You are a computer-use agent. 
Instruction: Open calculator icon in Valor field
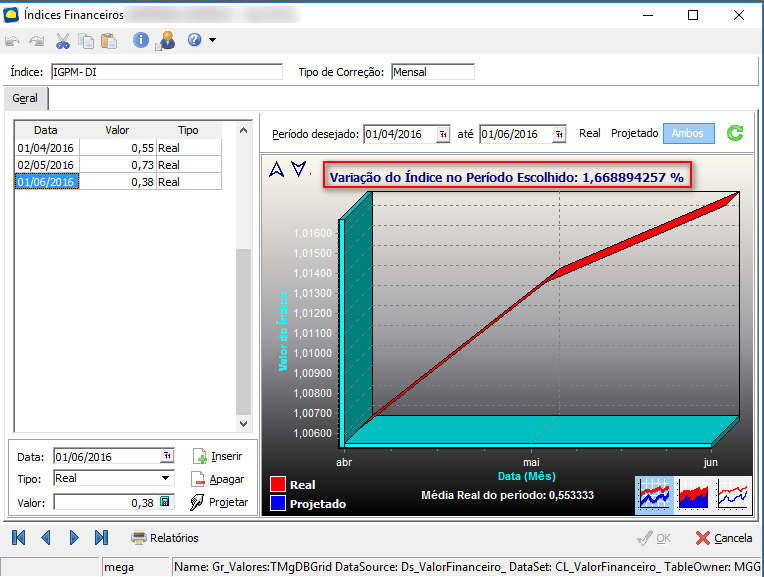[165, 501]
